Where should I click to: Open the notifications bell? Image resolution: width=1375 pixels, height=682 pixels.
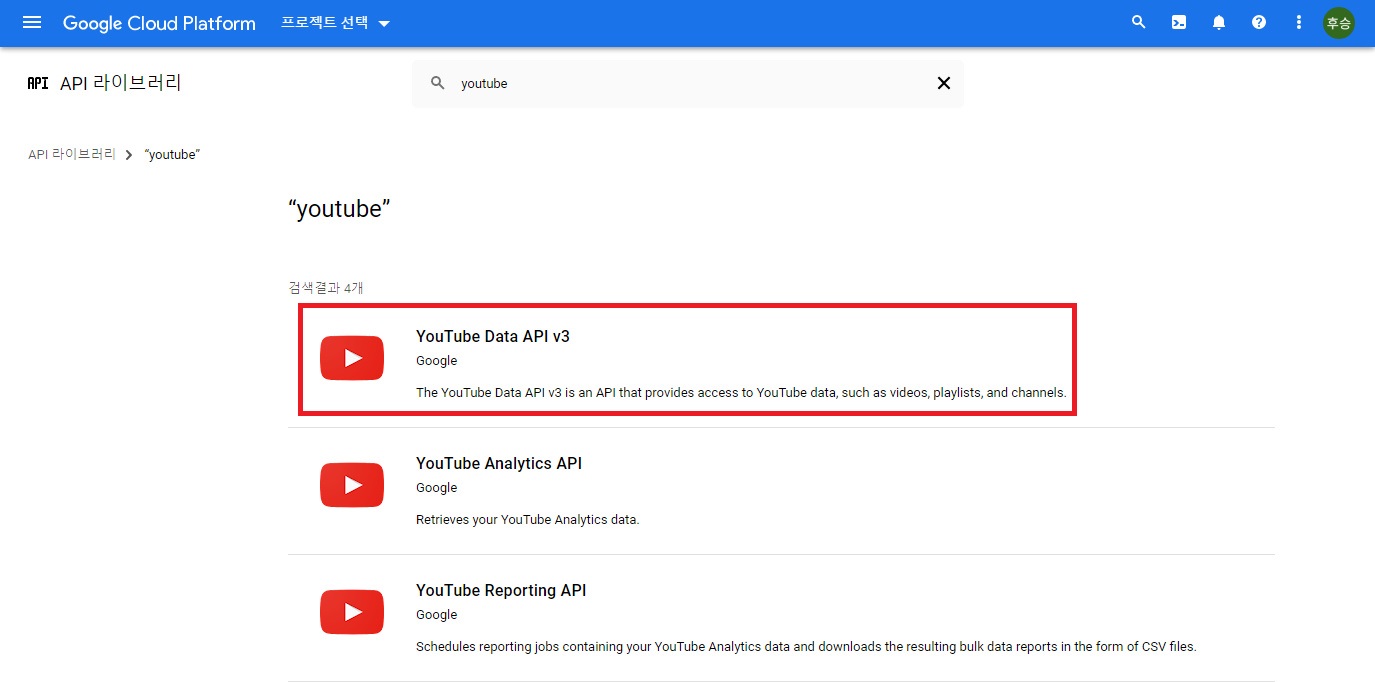[1219, 22]
